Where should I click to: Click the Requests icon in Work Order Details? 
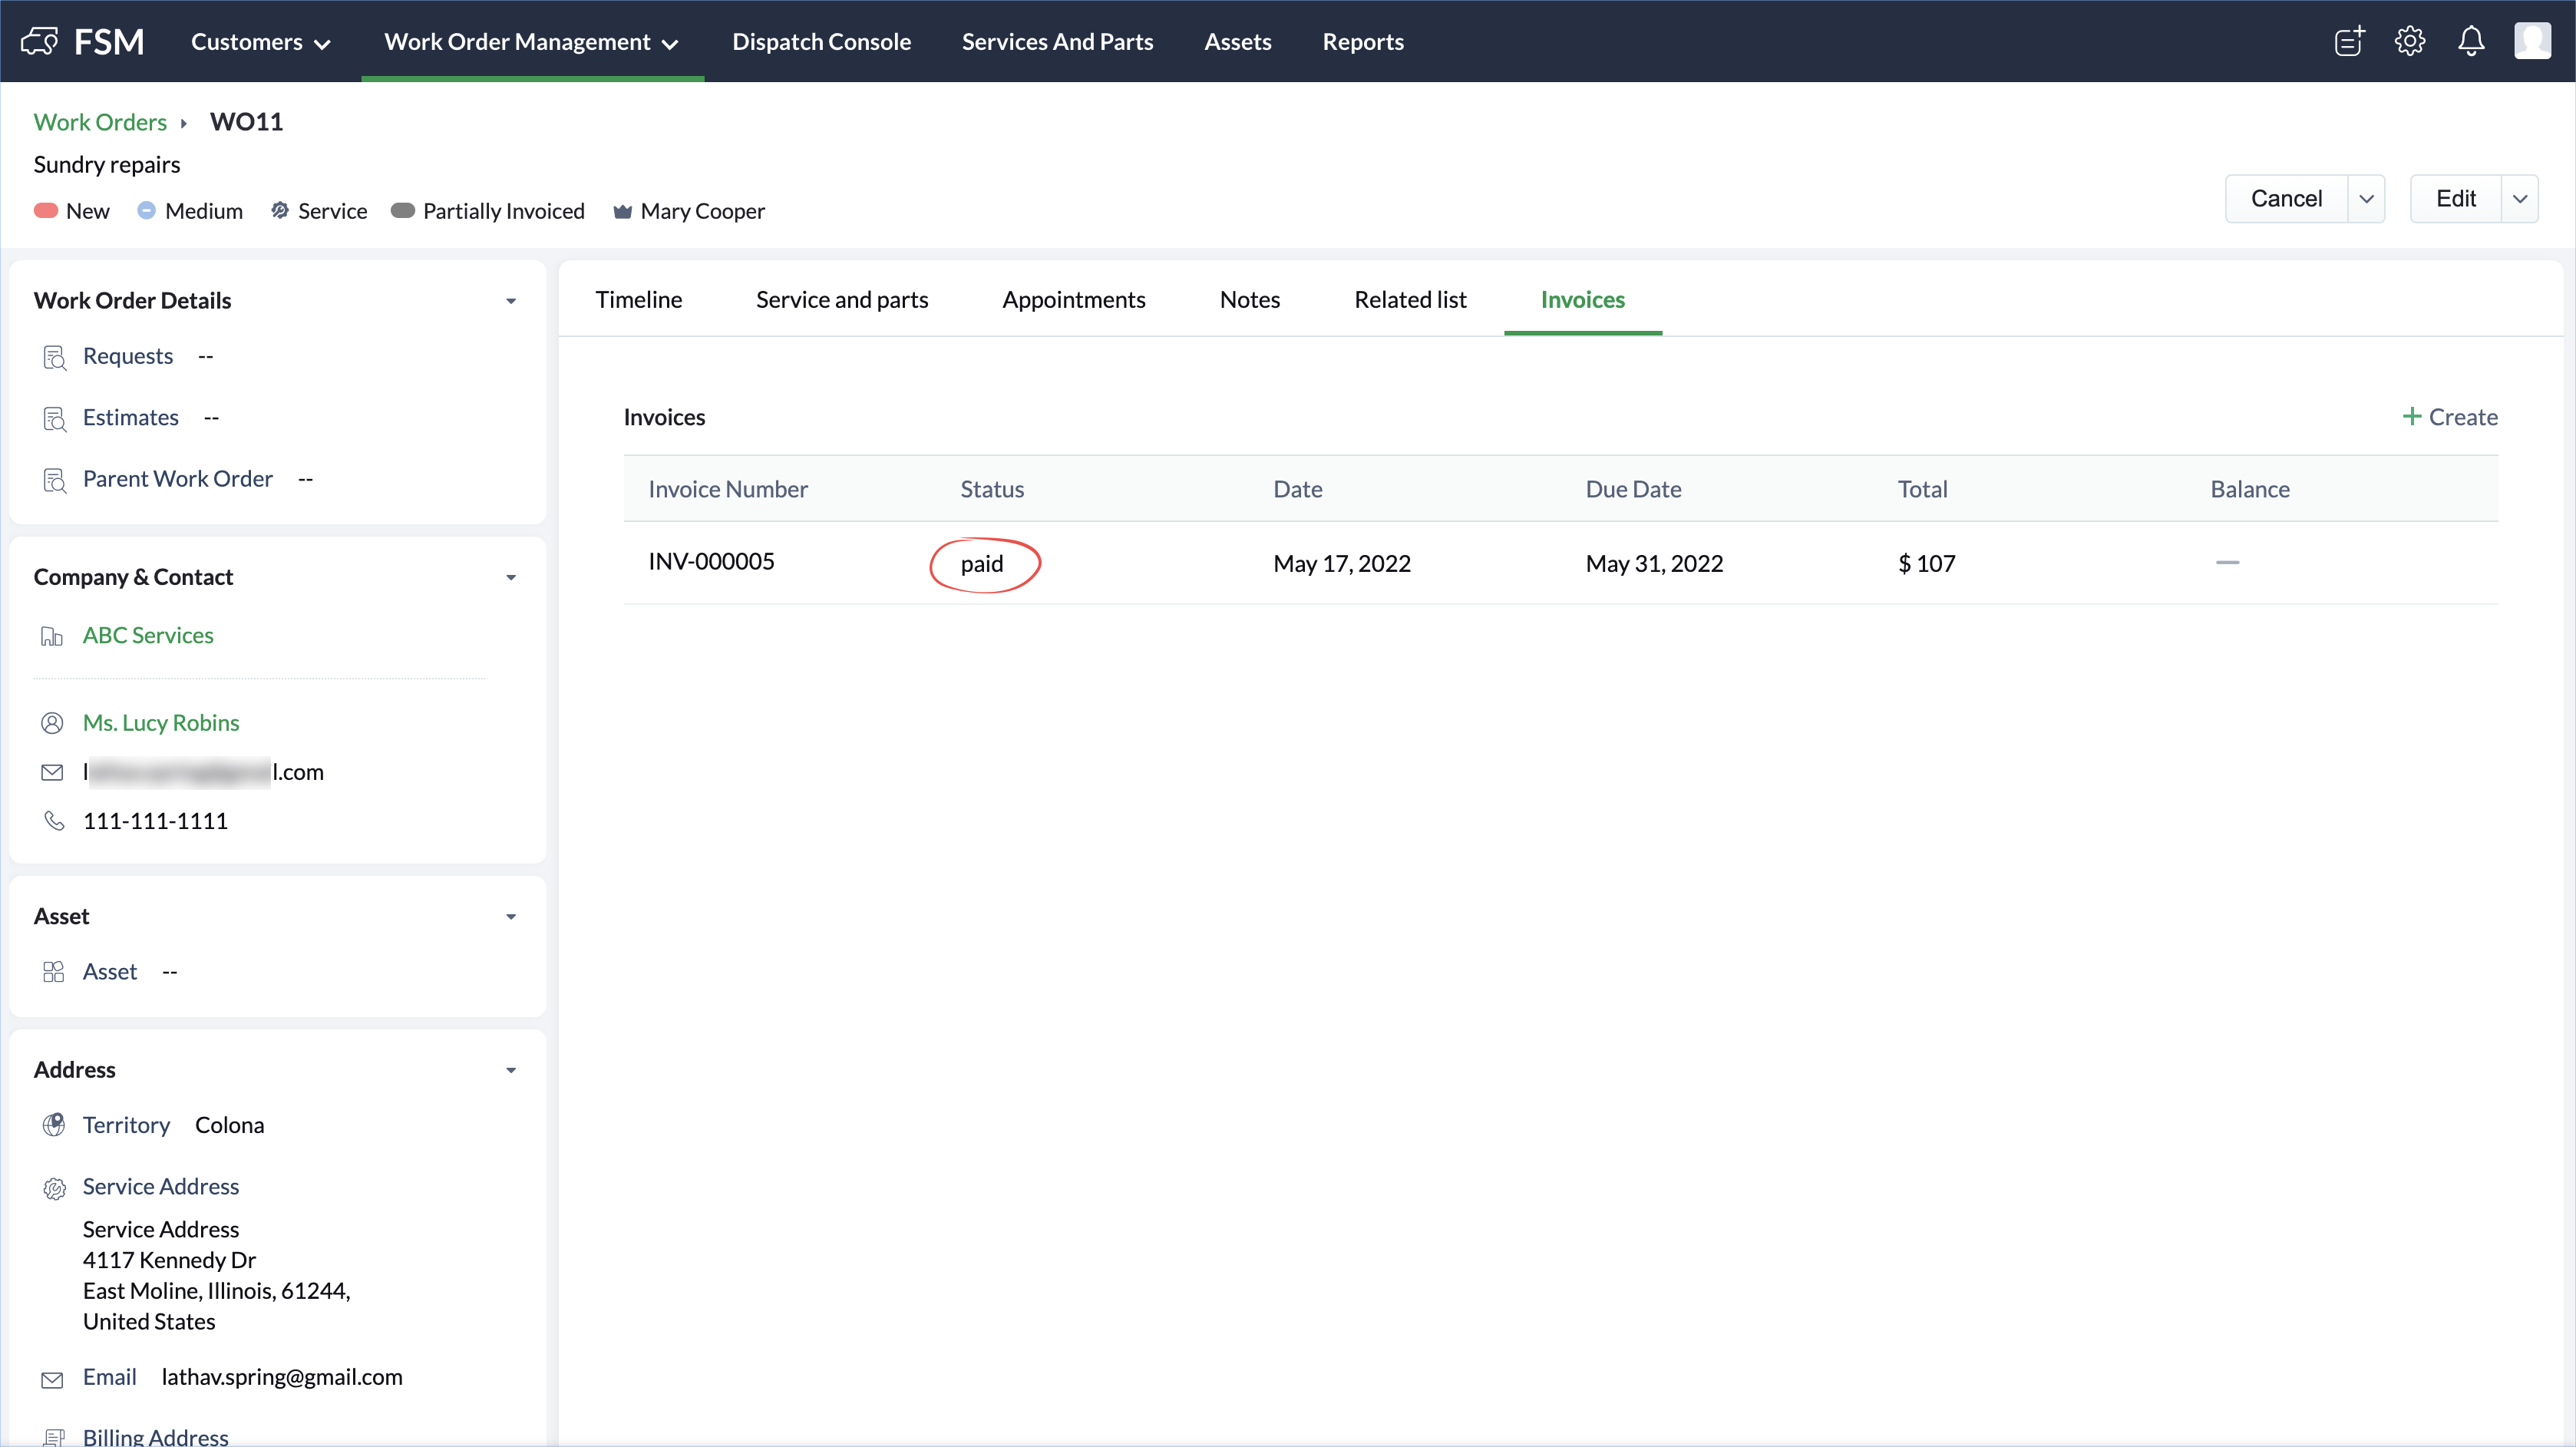point(54,357)
